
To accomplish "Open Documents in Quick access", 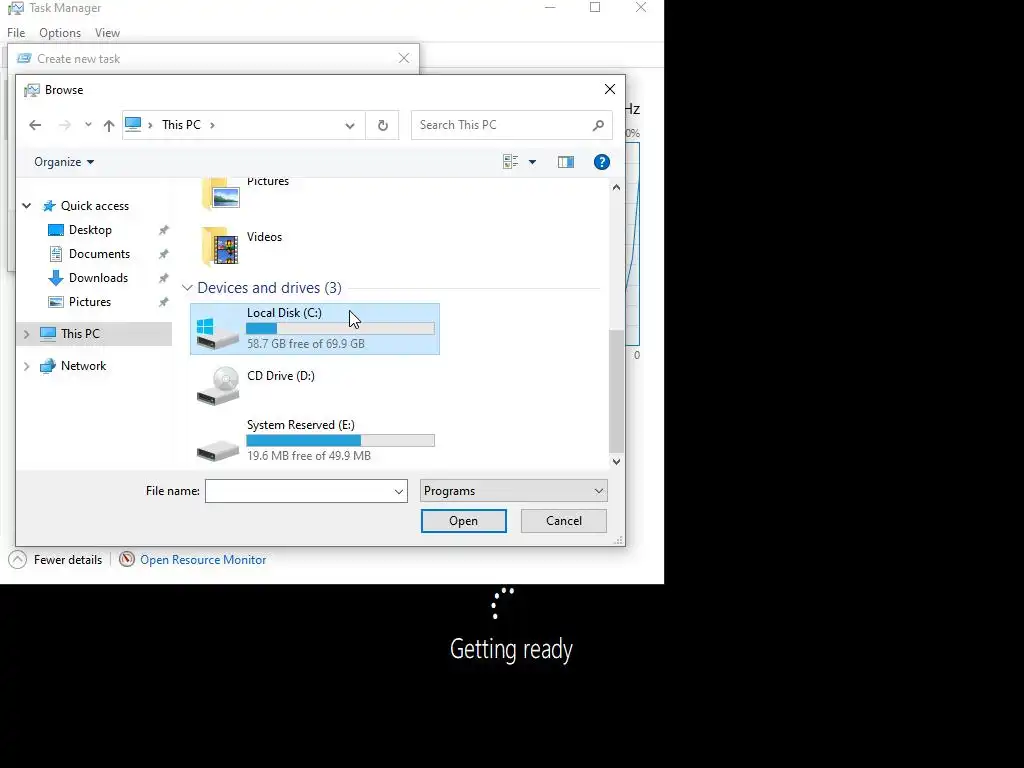I will pos(99,253).
